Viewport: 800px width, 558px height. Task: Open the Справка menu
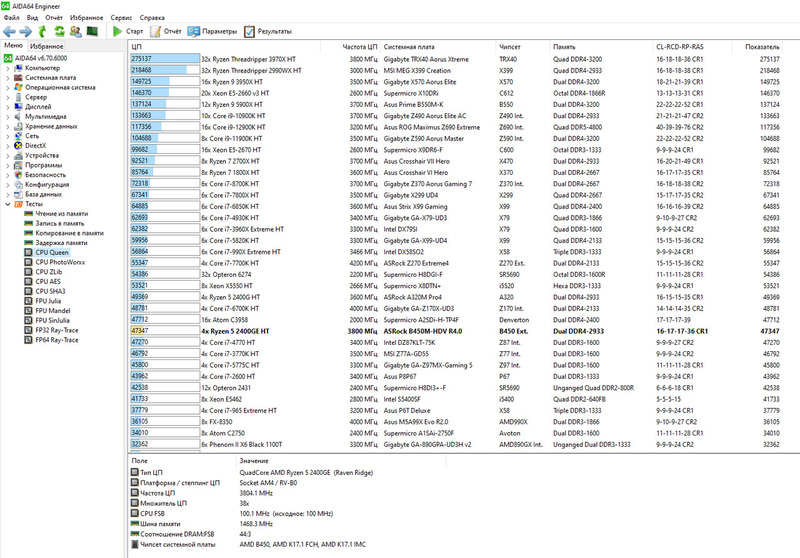coord(152,17)
